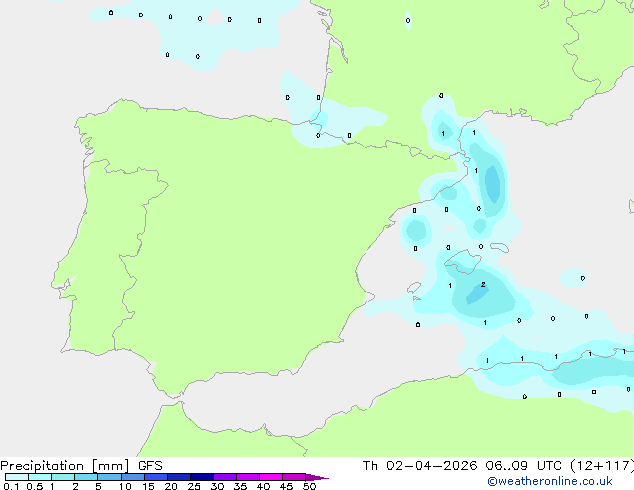634x490 pixels.
Task: Click the 35 to 40 mm legend swatch
Action: pos(248,477)
